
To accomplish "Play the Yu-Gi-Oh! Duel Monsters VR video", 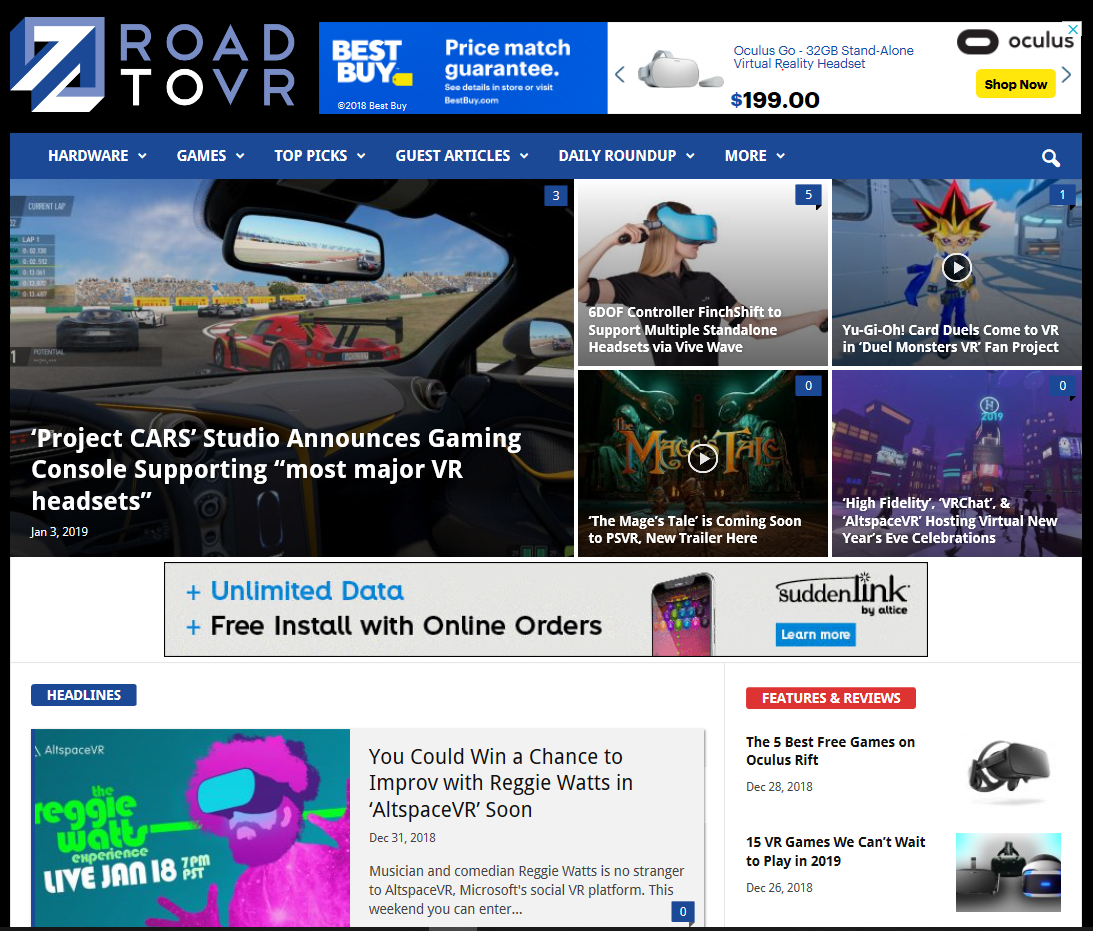I will (956, 267).
